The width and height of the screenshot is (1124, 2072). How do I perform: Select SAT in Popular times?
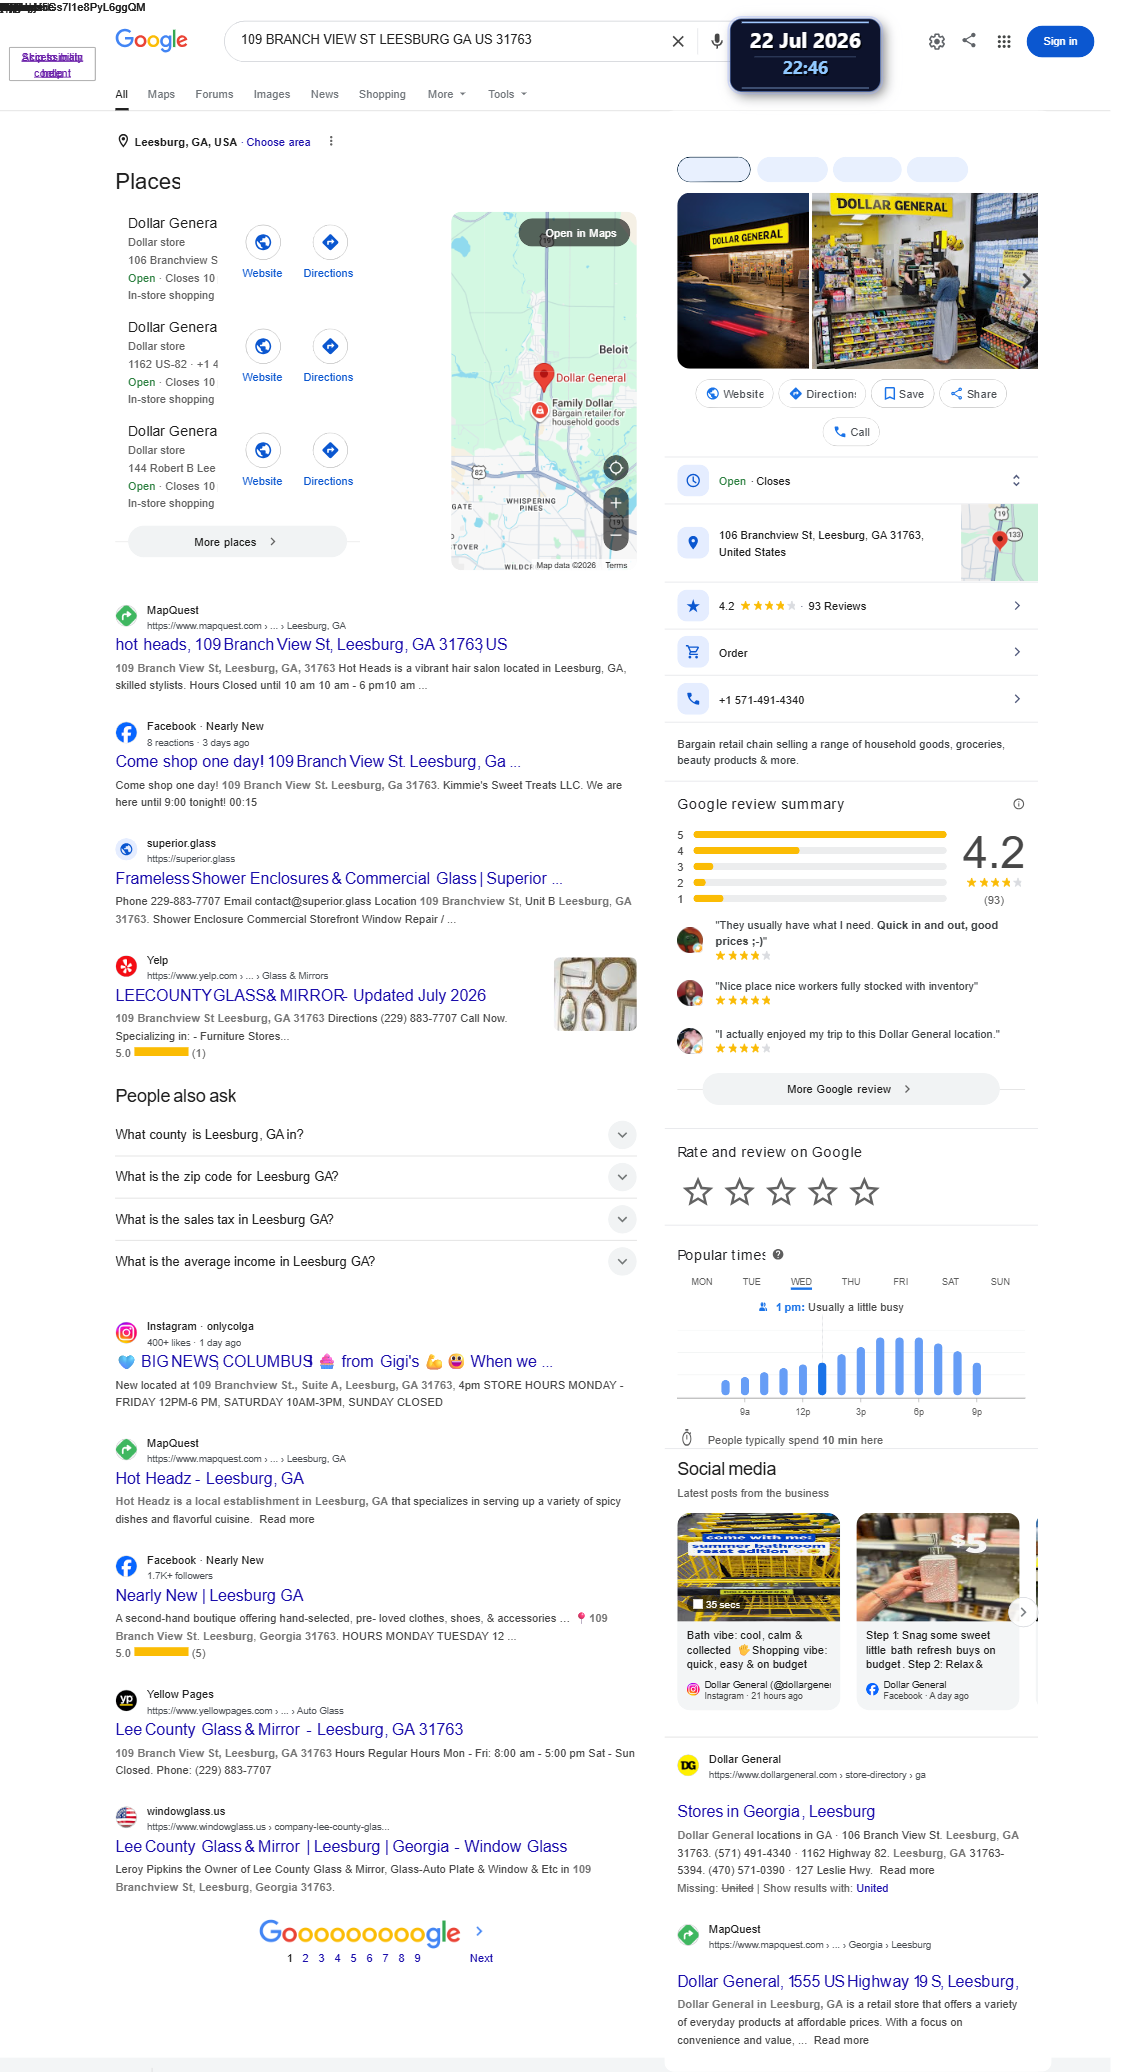[x=950, y=1281]
